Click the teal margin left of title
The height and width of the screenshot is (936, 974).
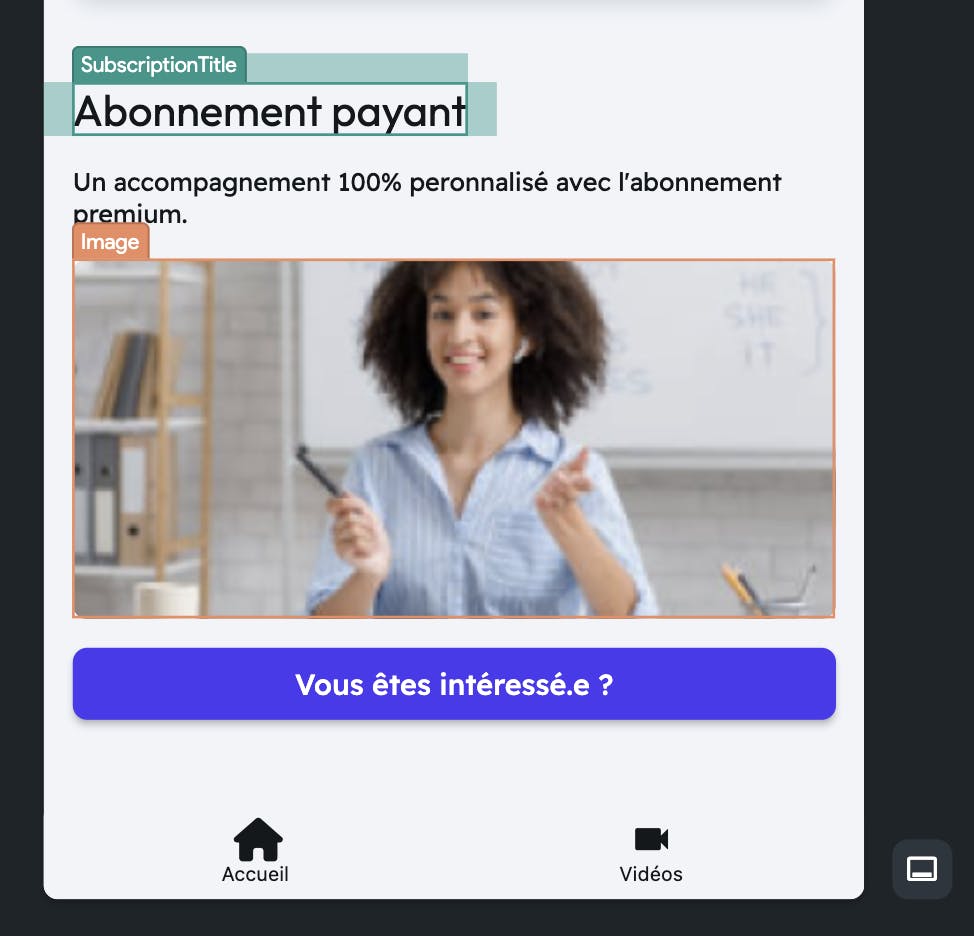pos(58,109)
